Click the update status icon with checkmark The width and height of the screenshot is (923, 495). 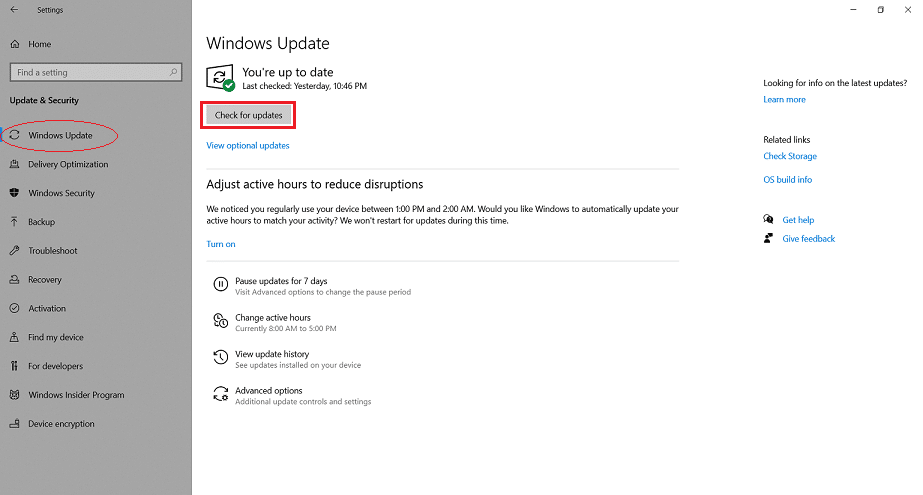pos(221,78)
